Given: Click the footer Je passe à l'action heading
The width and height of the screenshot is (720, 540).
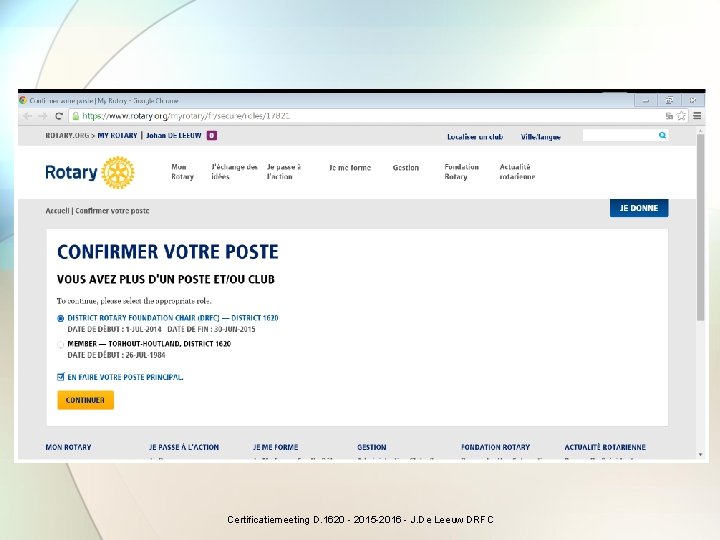Looking at the screenshot, I should [x=184, y=447].
